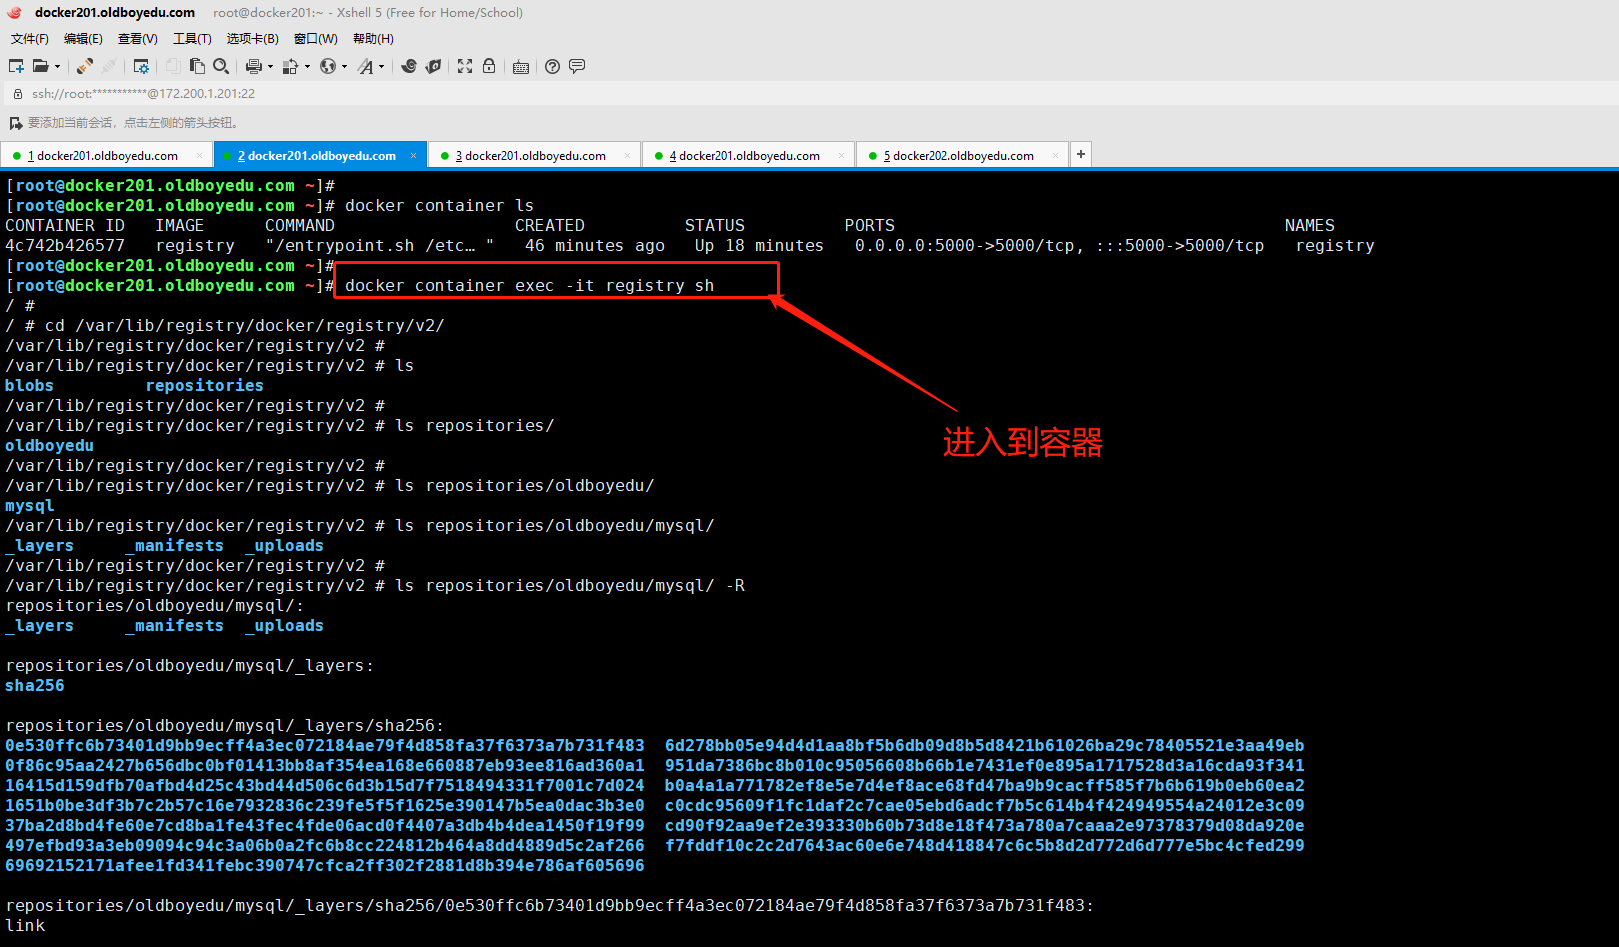Click the Find magnifier icon
Viewport: 1619px width, 947px height.
point(221,66)
